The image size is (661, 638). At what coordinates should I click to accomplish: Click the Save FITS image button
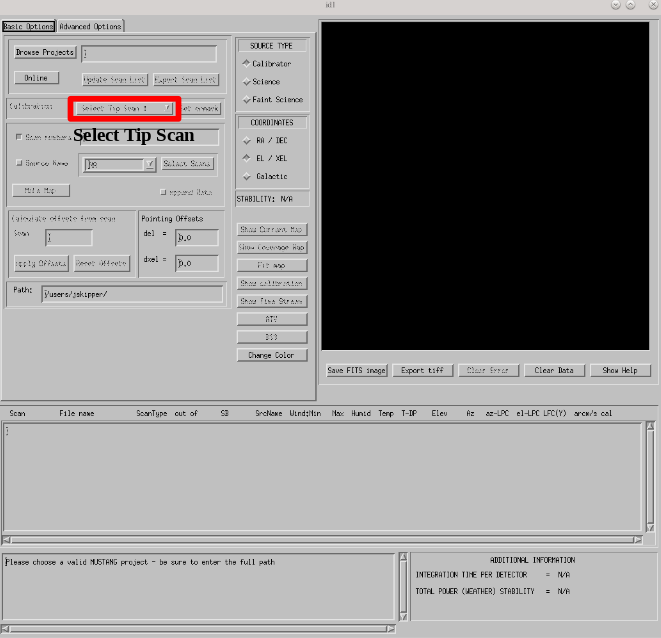click(357, 370)
